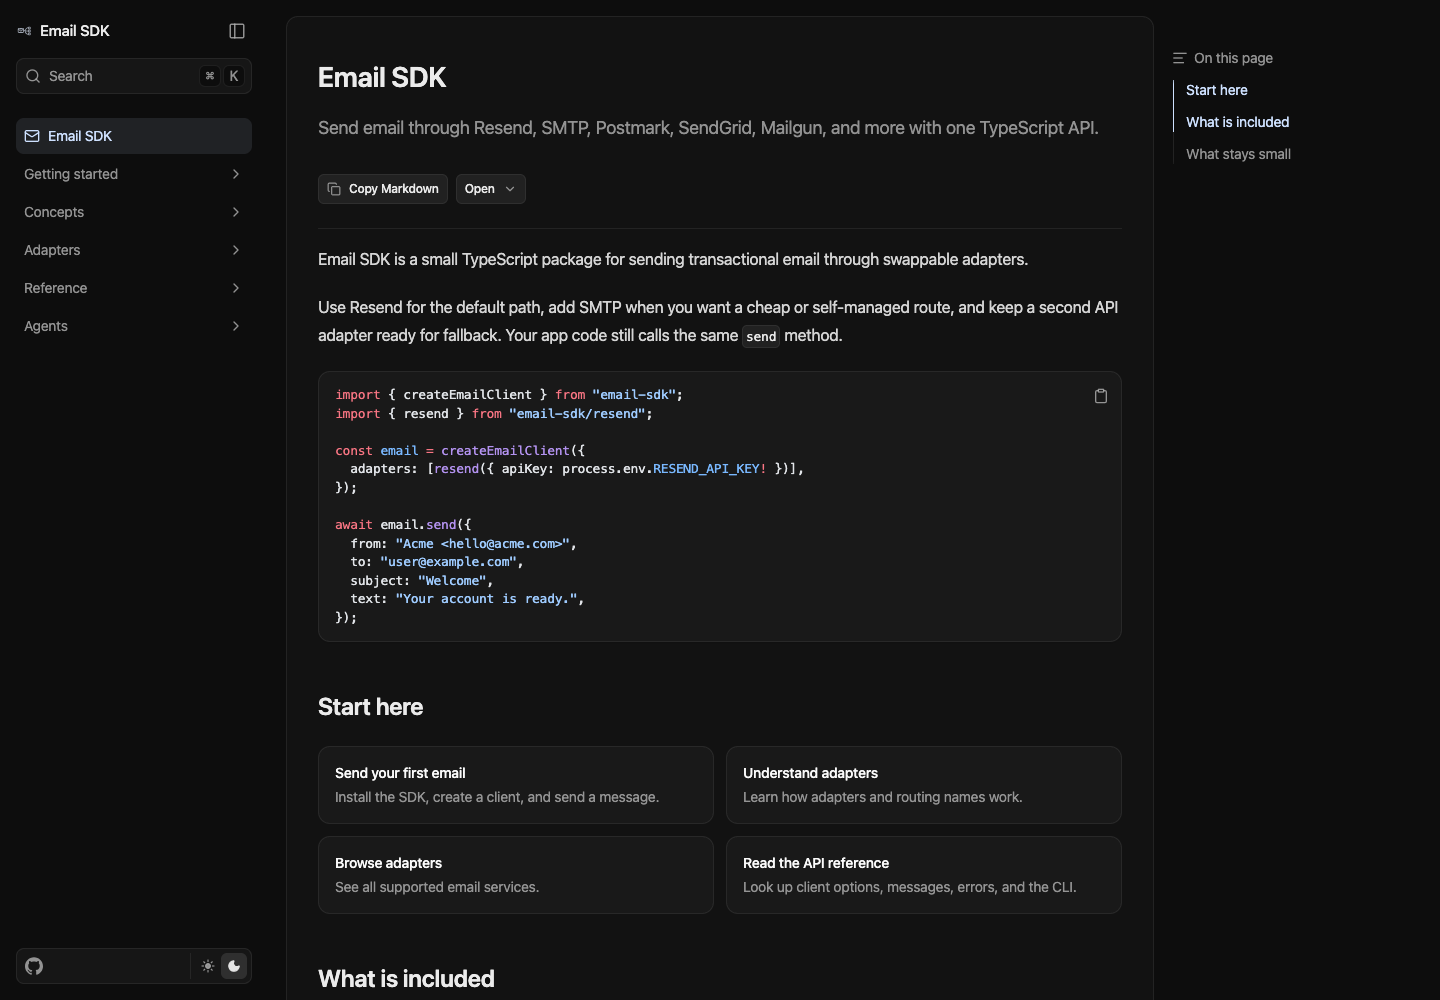This screenshot has height=1000, width=1440.
Task: Open the Adapters sidebar section
Action: 134,250
